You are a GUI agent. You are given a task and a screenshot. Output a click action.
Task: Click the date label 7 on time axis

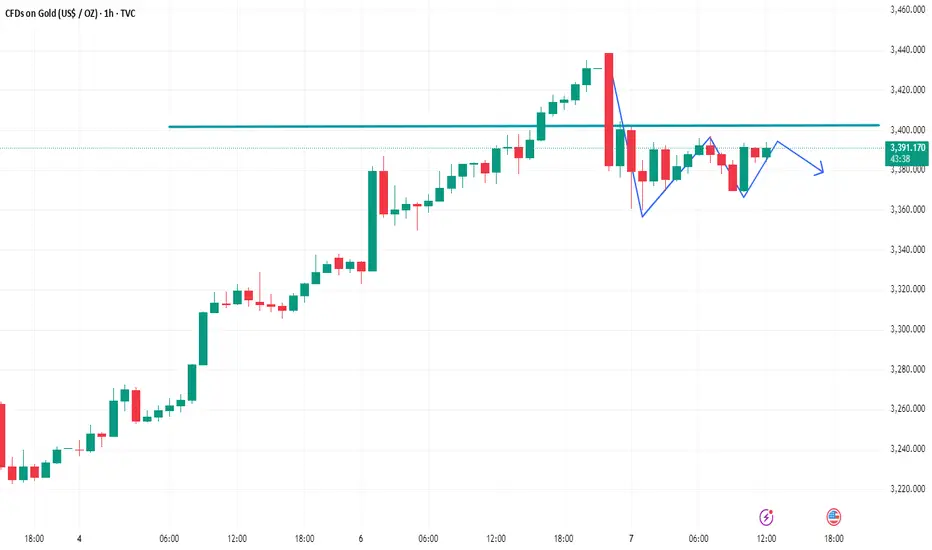tap(631, 539)
